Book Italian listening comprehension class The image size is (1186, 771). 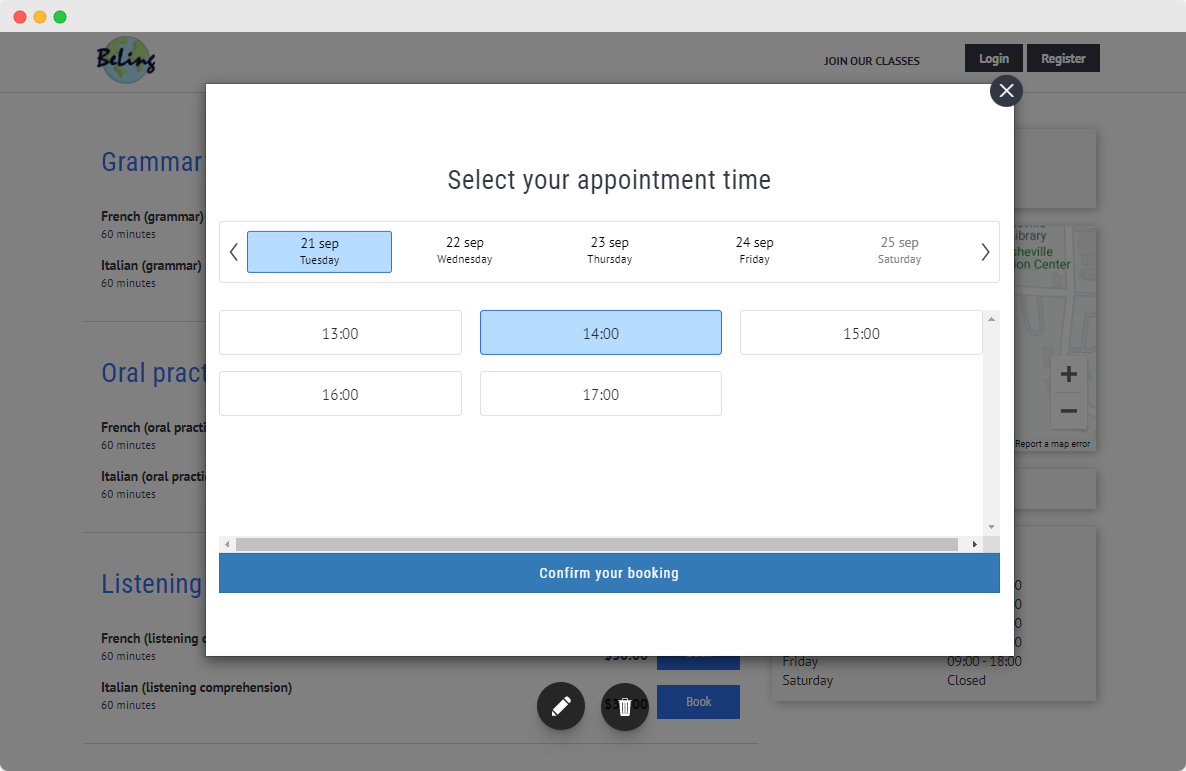(698, 702)
